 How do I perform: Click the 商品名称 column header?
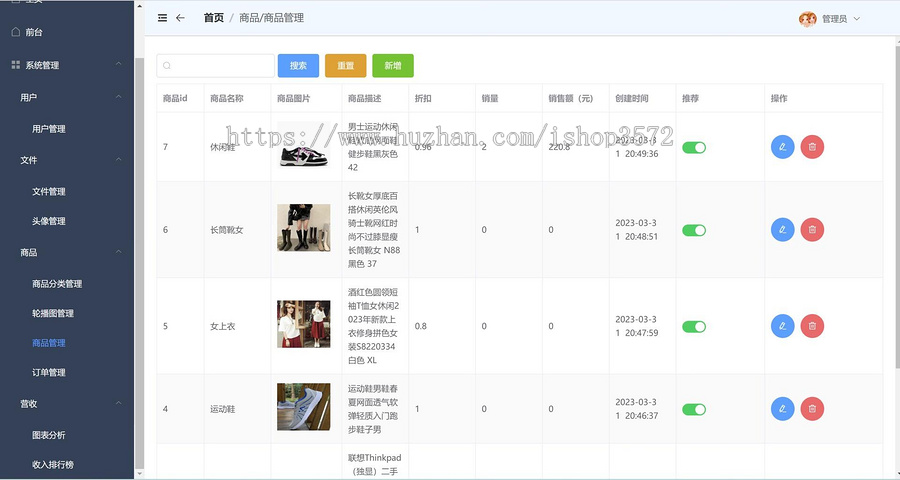[x=227, y=98]
